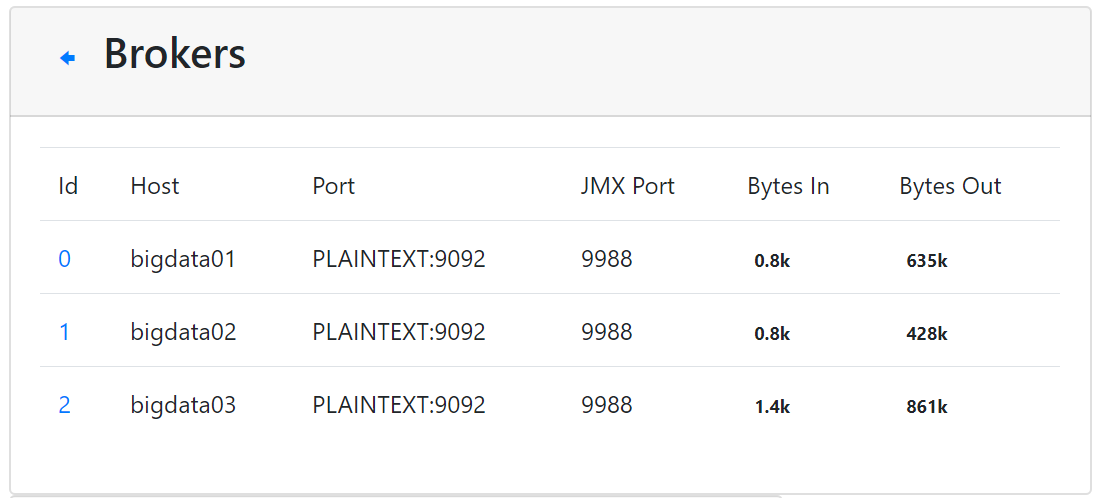The image size is (1102, 498).
Task: Click the Bytes In column header
Action: (x=788, y=186)
